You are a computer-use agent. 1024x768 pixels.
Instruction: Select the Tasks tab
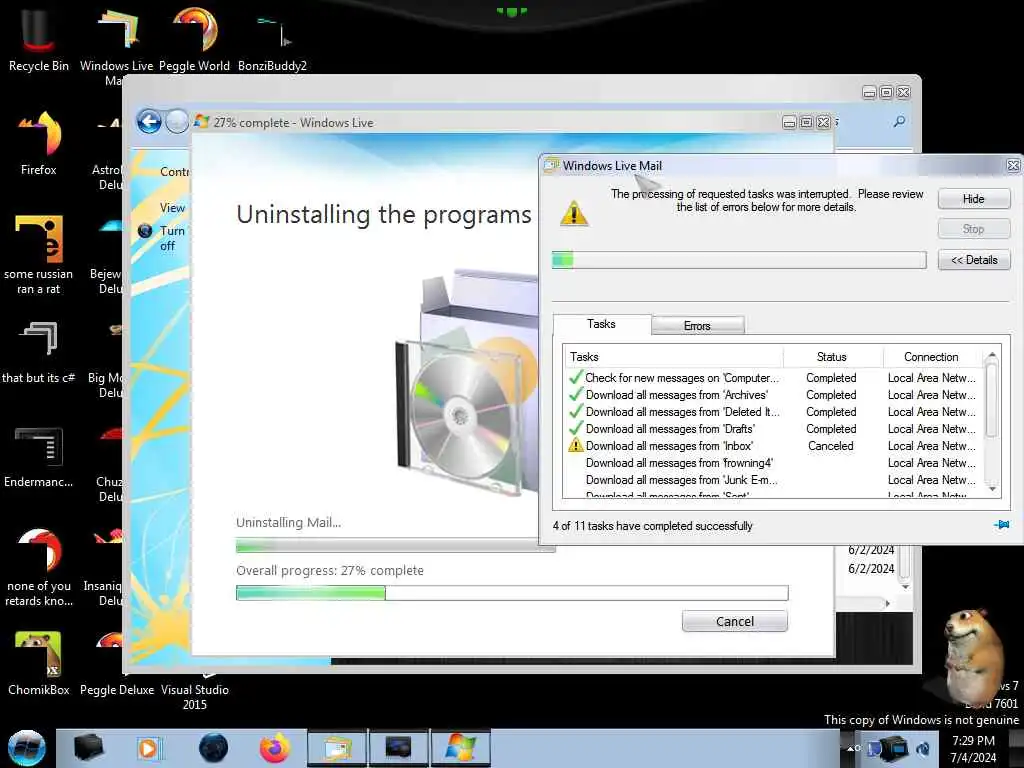pyautogui.click(x=601, y=324)
